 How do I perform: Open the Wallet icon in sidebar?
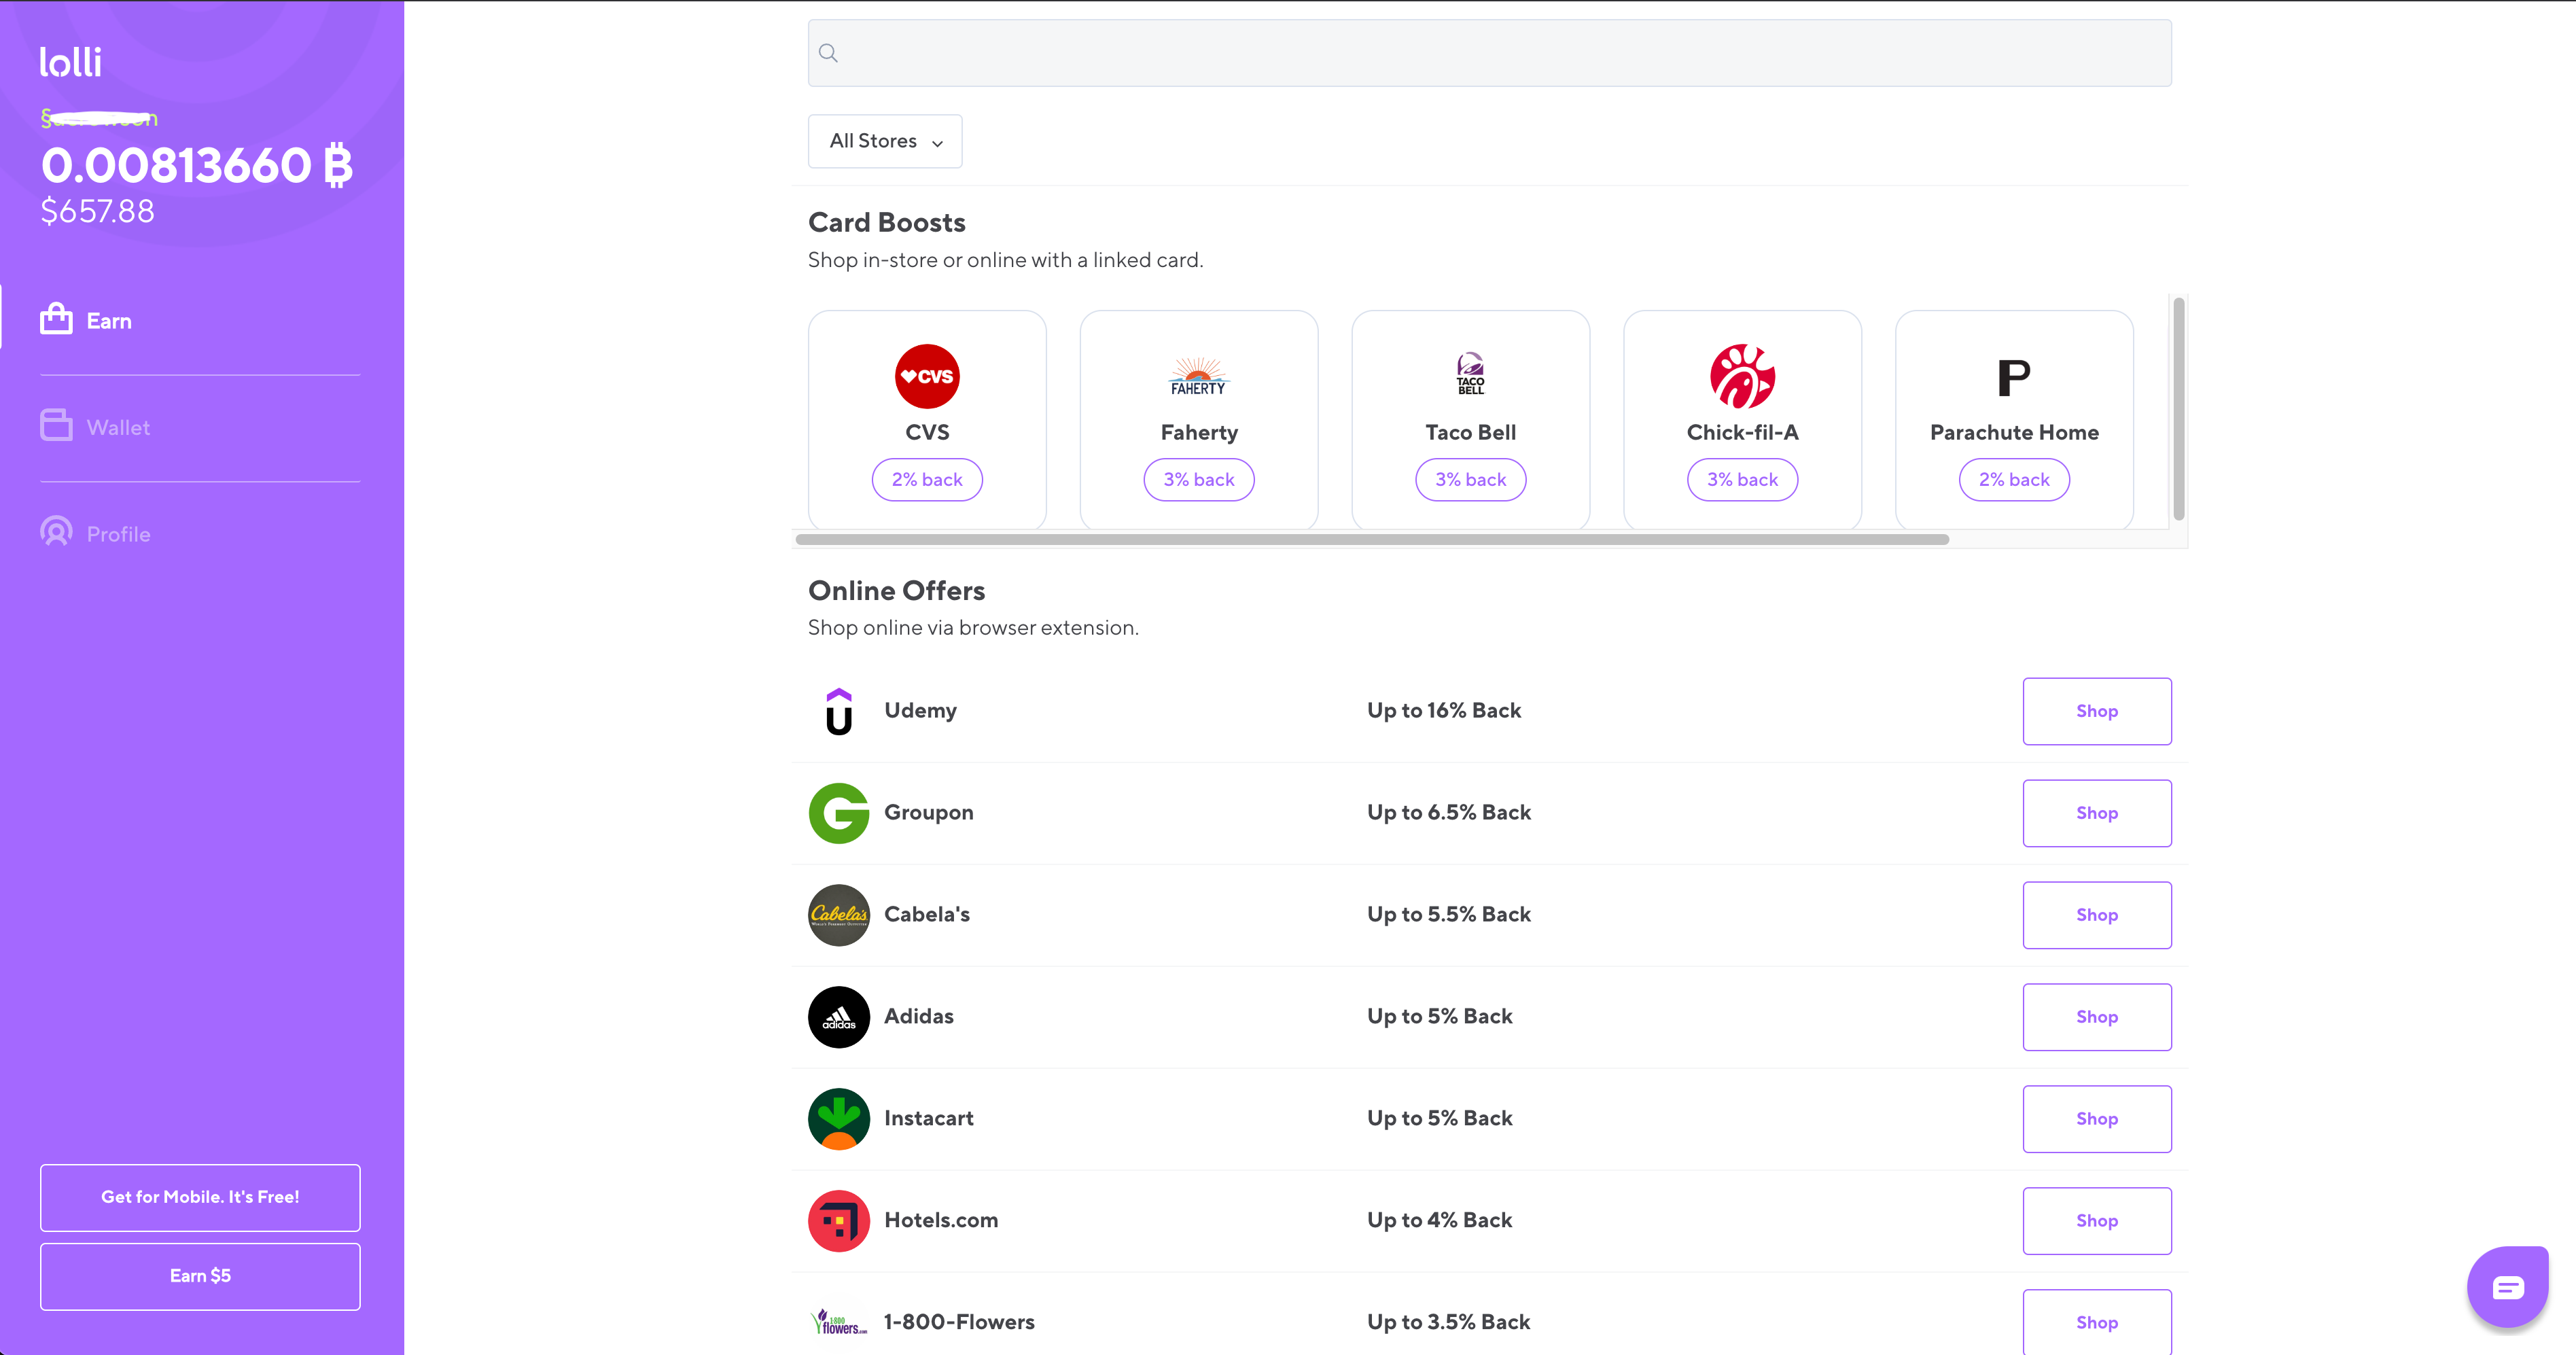coord(56,425)
